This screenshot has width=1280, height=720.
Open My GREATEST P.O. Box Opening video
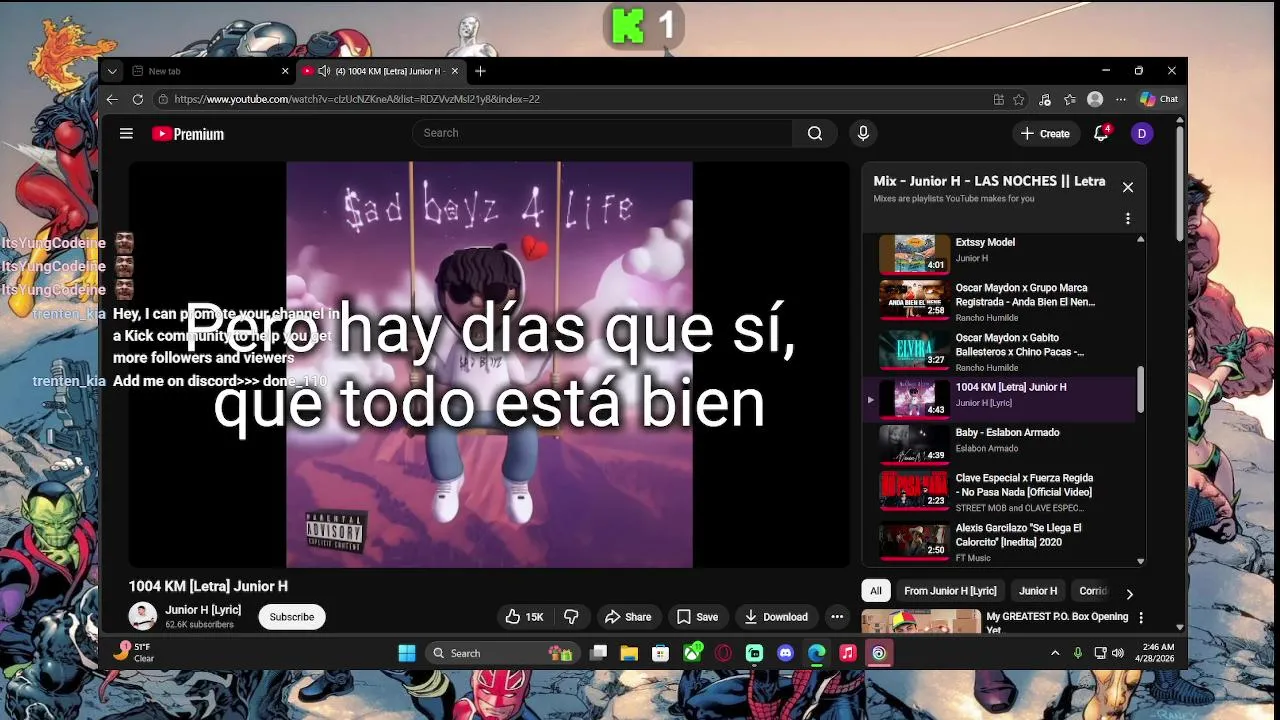click(x=995, y=622)
